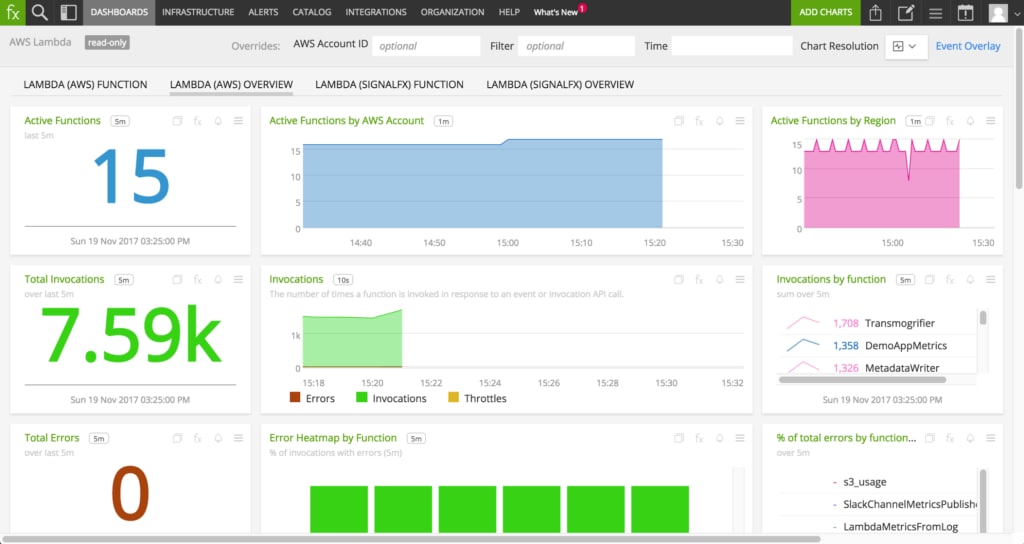The height and width of the screenshot is (544, 1024).
Task: Click the Invocations by function horizontal scrollbar
Action: pyautogui.click(x=862, y=379)
